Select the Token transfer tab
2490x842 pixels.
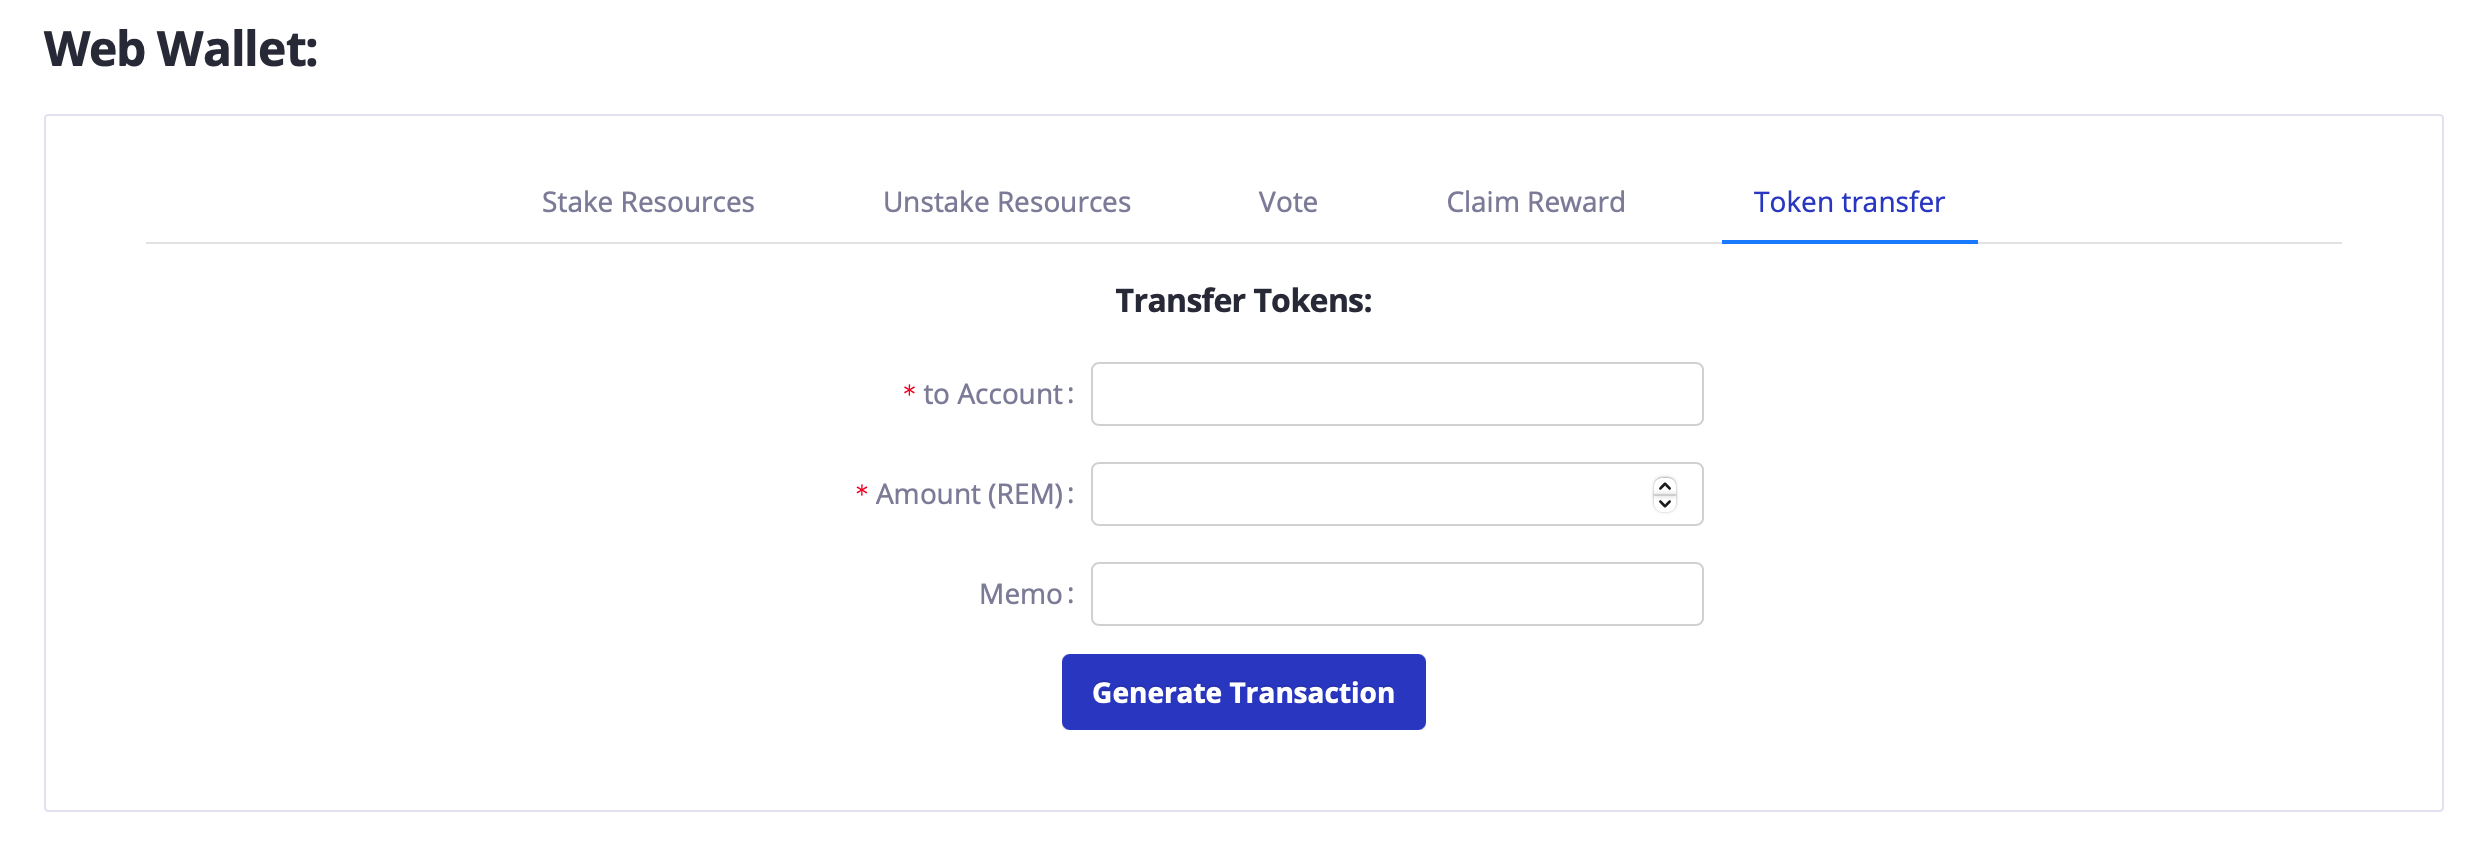click(1849, 202)
